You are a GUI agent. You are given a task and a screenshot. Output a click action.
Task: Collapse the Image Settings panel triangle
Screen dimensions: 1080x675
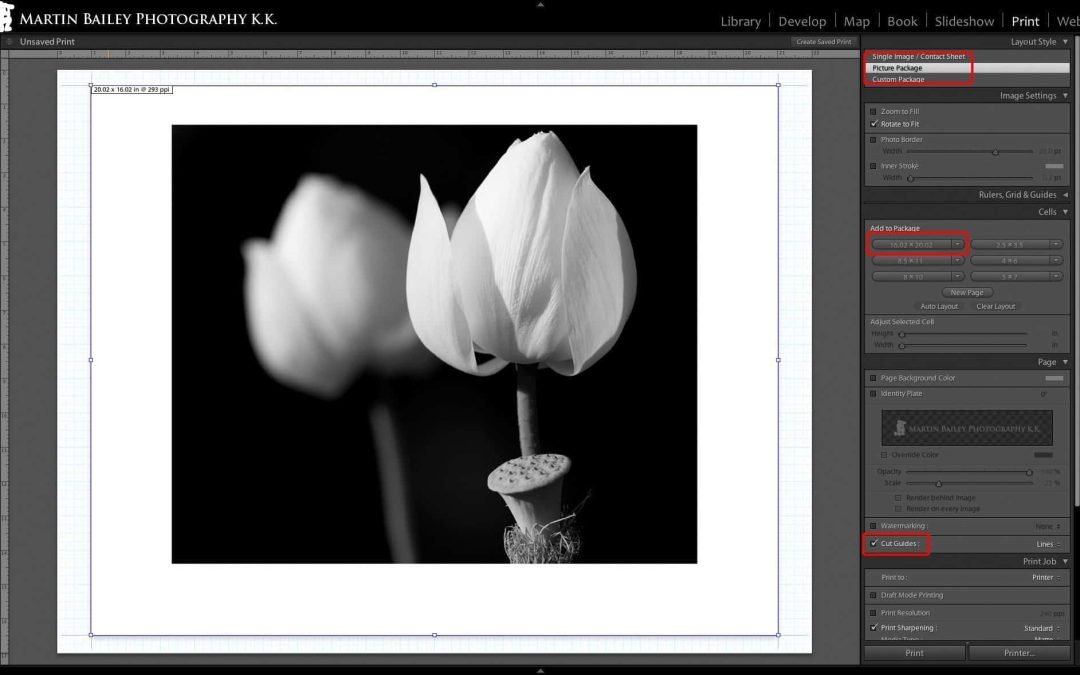point(1065,96)
